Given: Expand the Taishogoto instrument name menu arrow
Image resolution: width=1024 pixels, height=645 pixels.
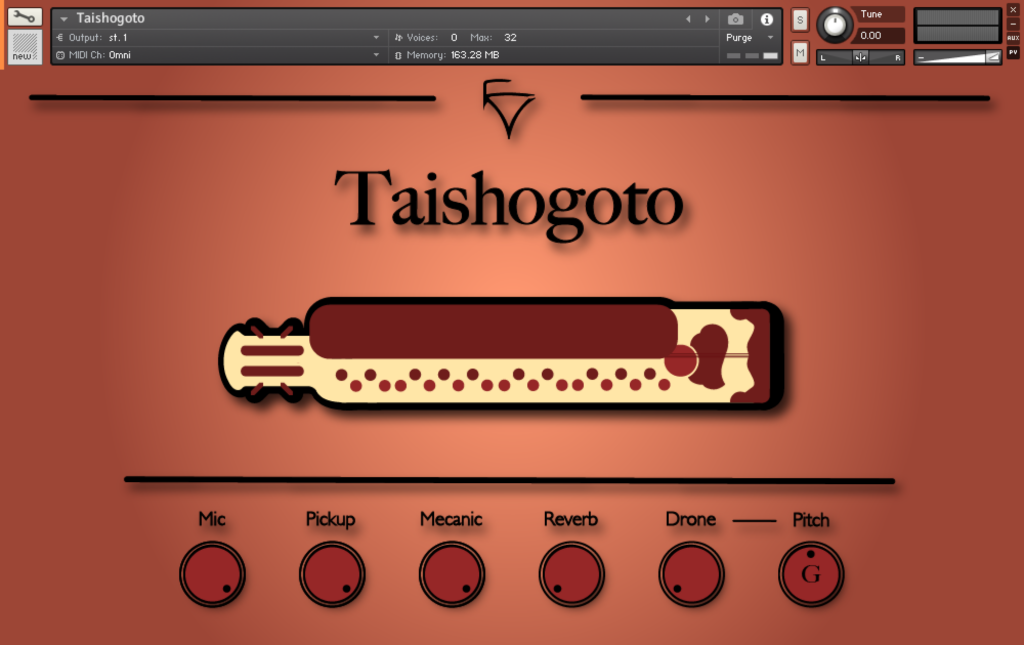Looking at the screenshot, I should click(x=63, y=19).
